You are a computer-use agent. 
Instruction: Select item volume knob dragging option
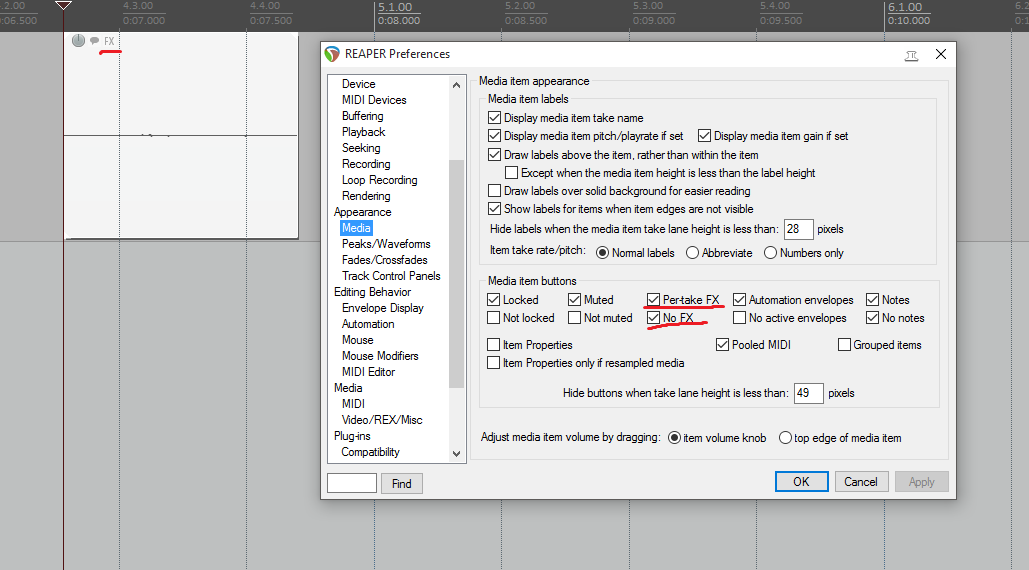coord(674,438)
